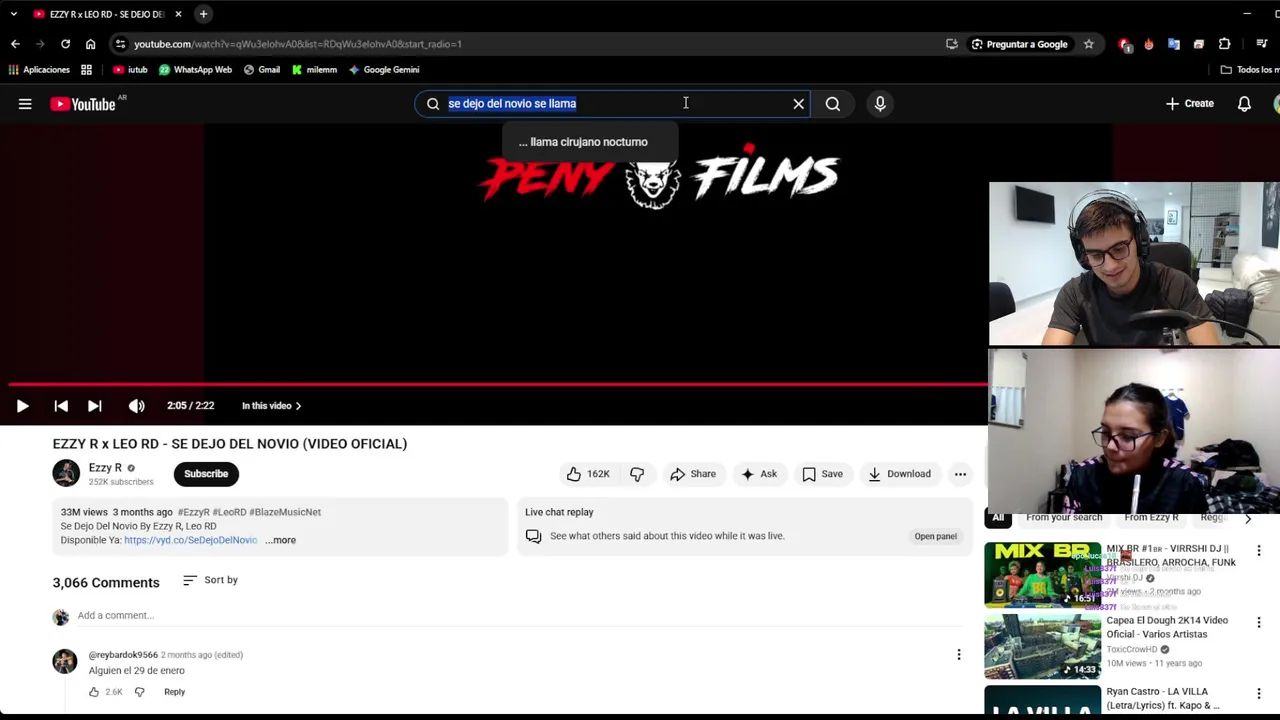Select the From your search chip
This screenshot has width=1280, height=720.
tap(1064, 518)
